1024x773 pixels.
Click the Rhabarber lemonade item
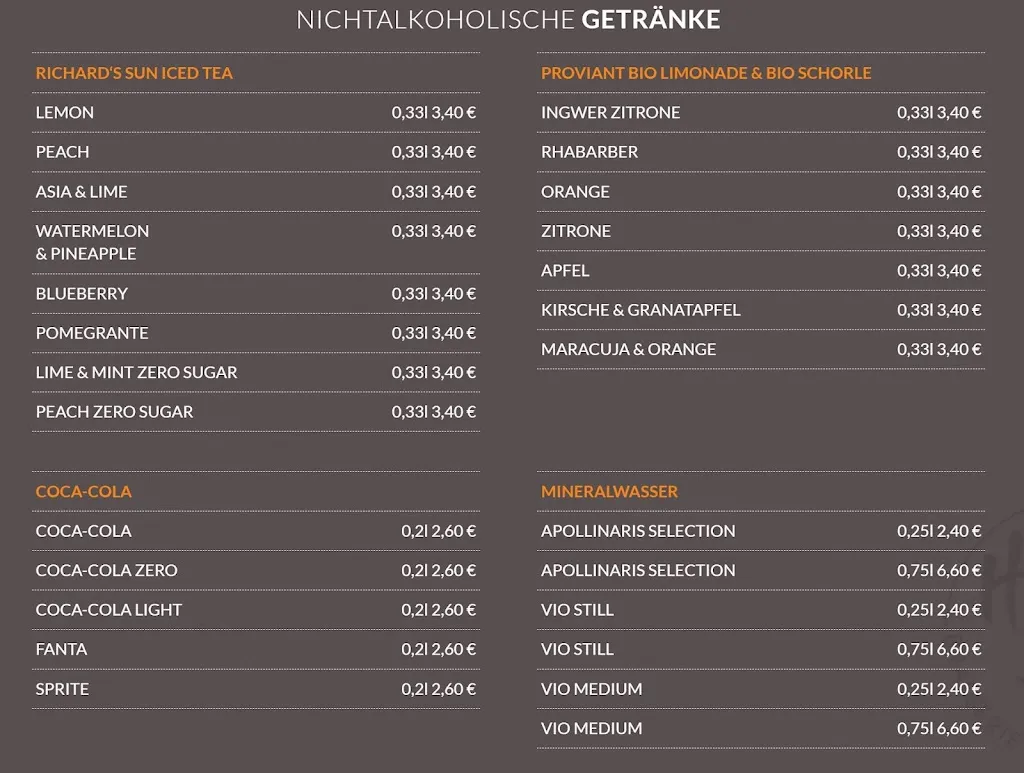(x=589, y=152)
